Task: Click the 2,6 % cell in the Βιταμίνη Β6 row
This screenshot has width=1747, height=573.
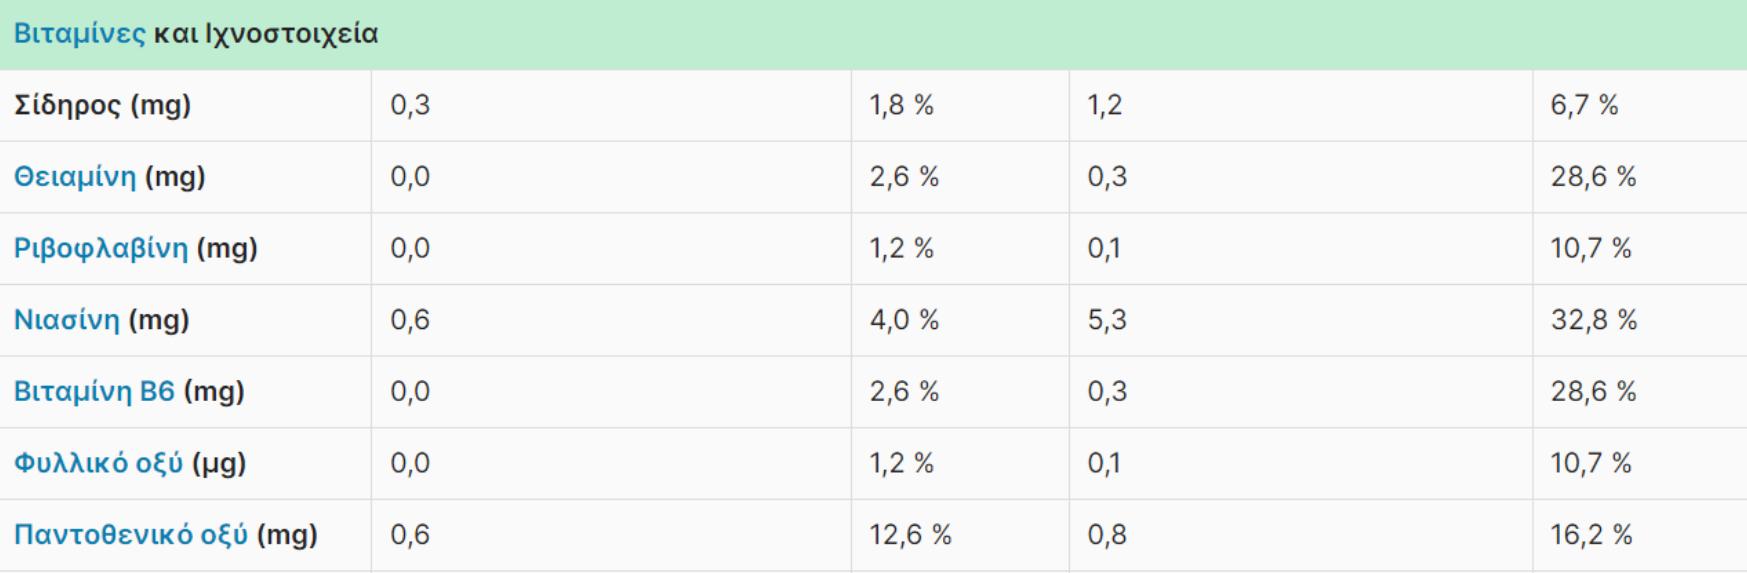Action: [x=904, y=391]
